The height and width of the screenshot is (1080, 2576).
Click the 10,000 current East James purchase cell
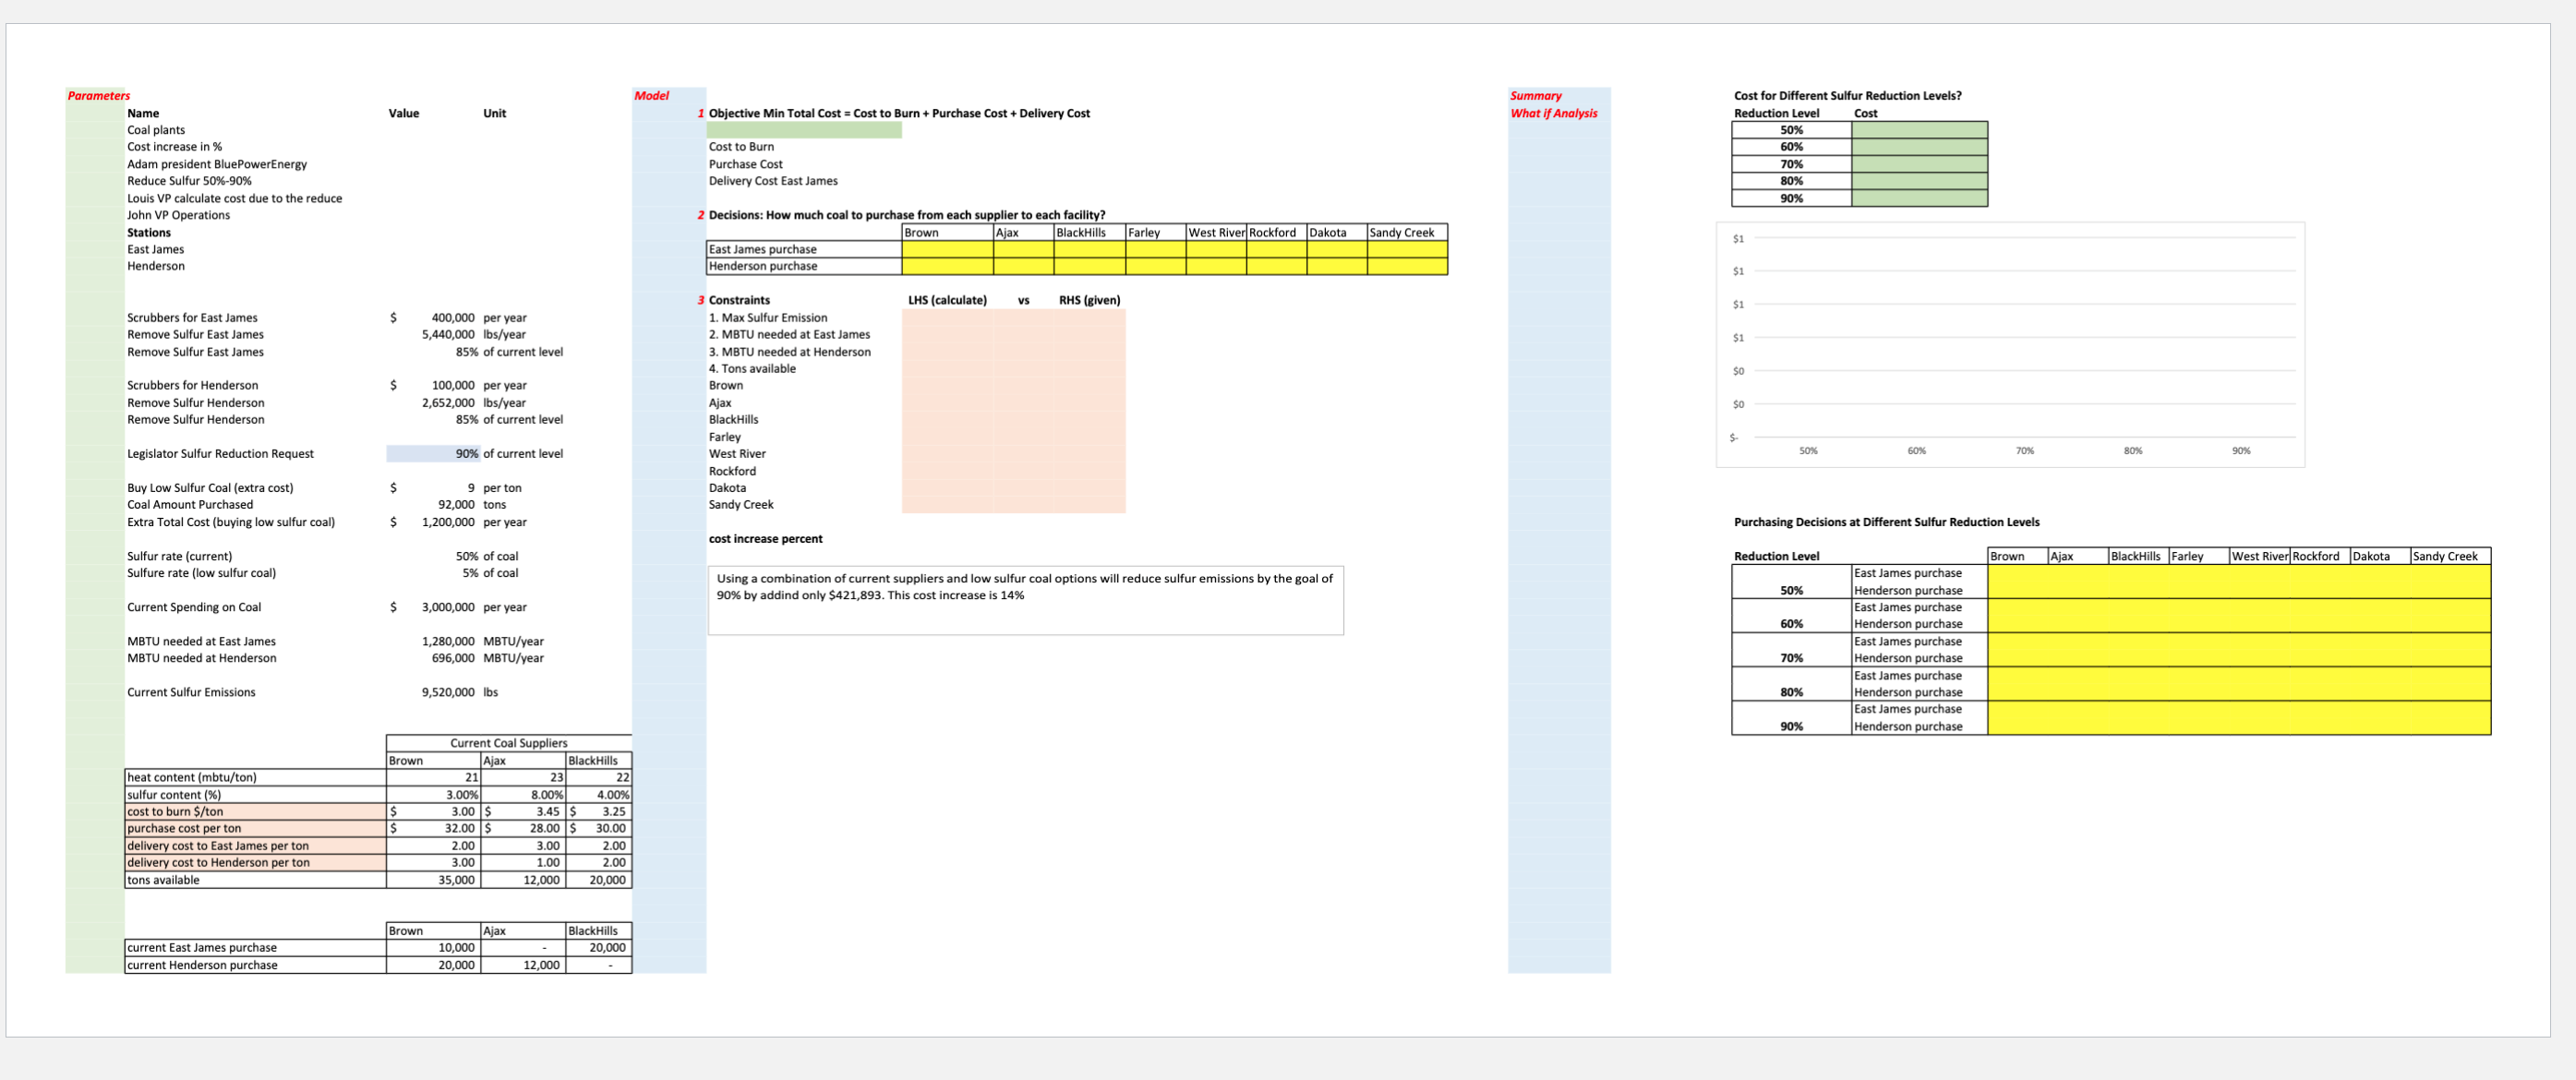[433, 948]
